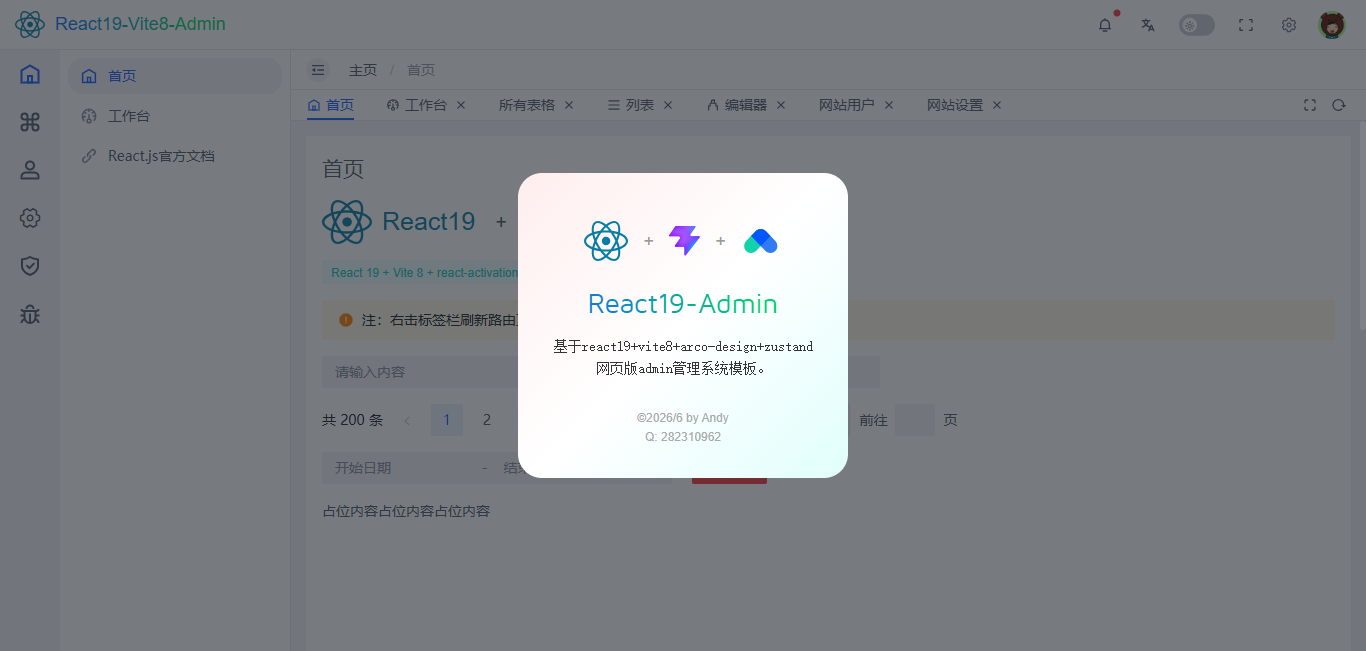Enter fullscreen from the header icon
This screenshot has width=1366, height=651.
(1246, 25)
